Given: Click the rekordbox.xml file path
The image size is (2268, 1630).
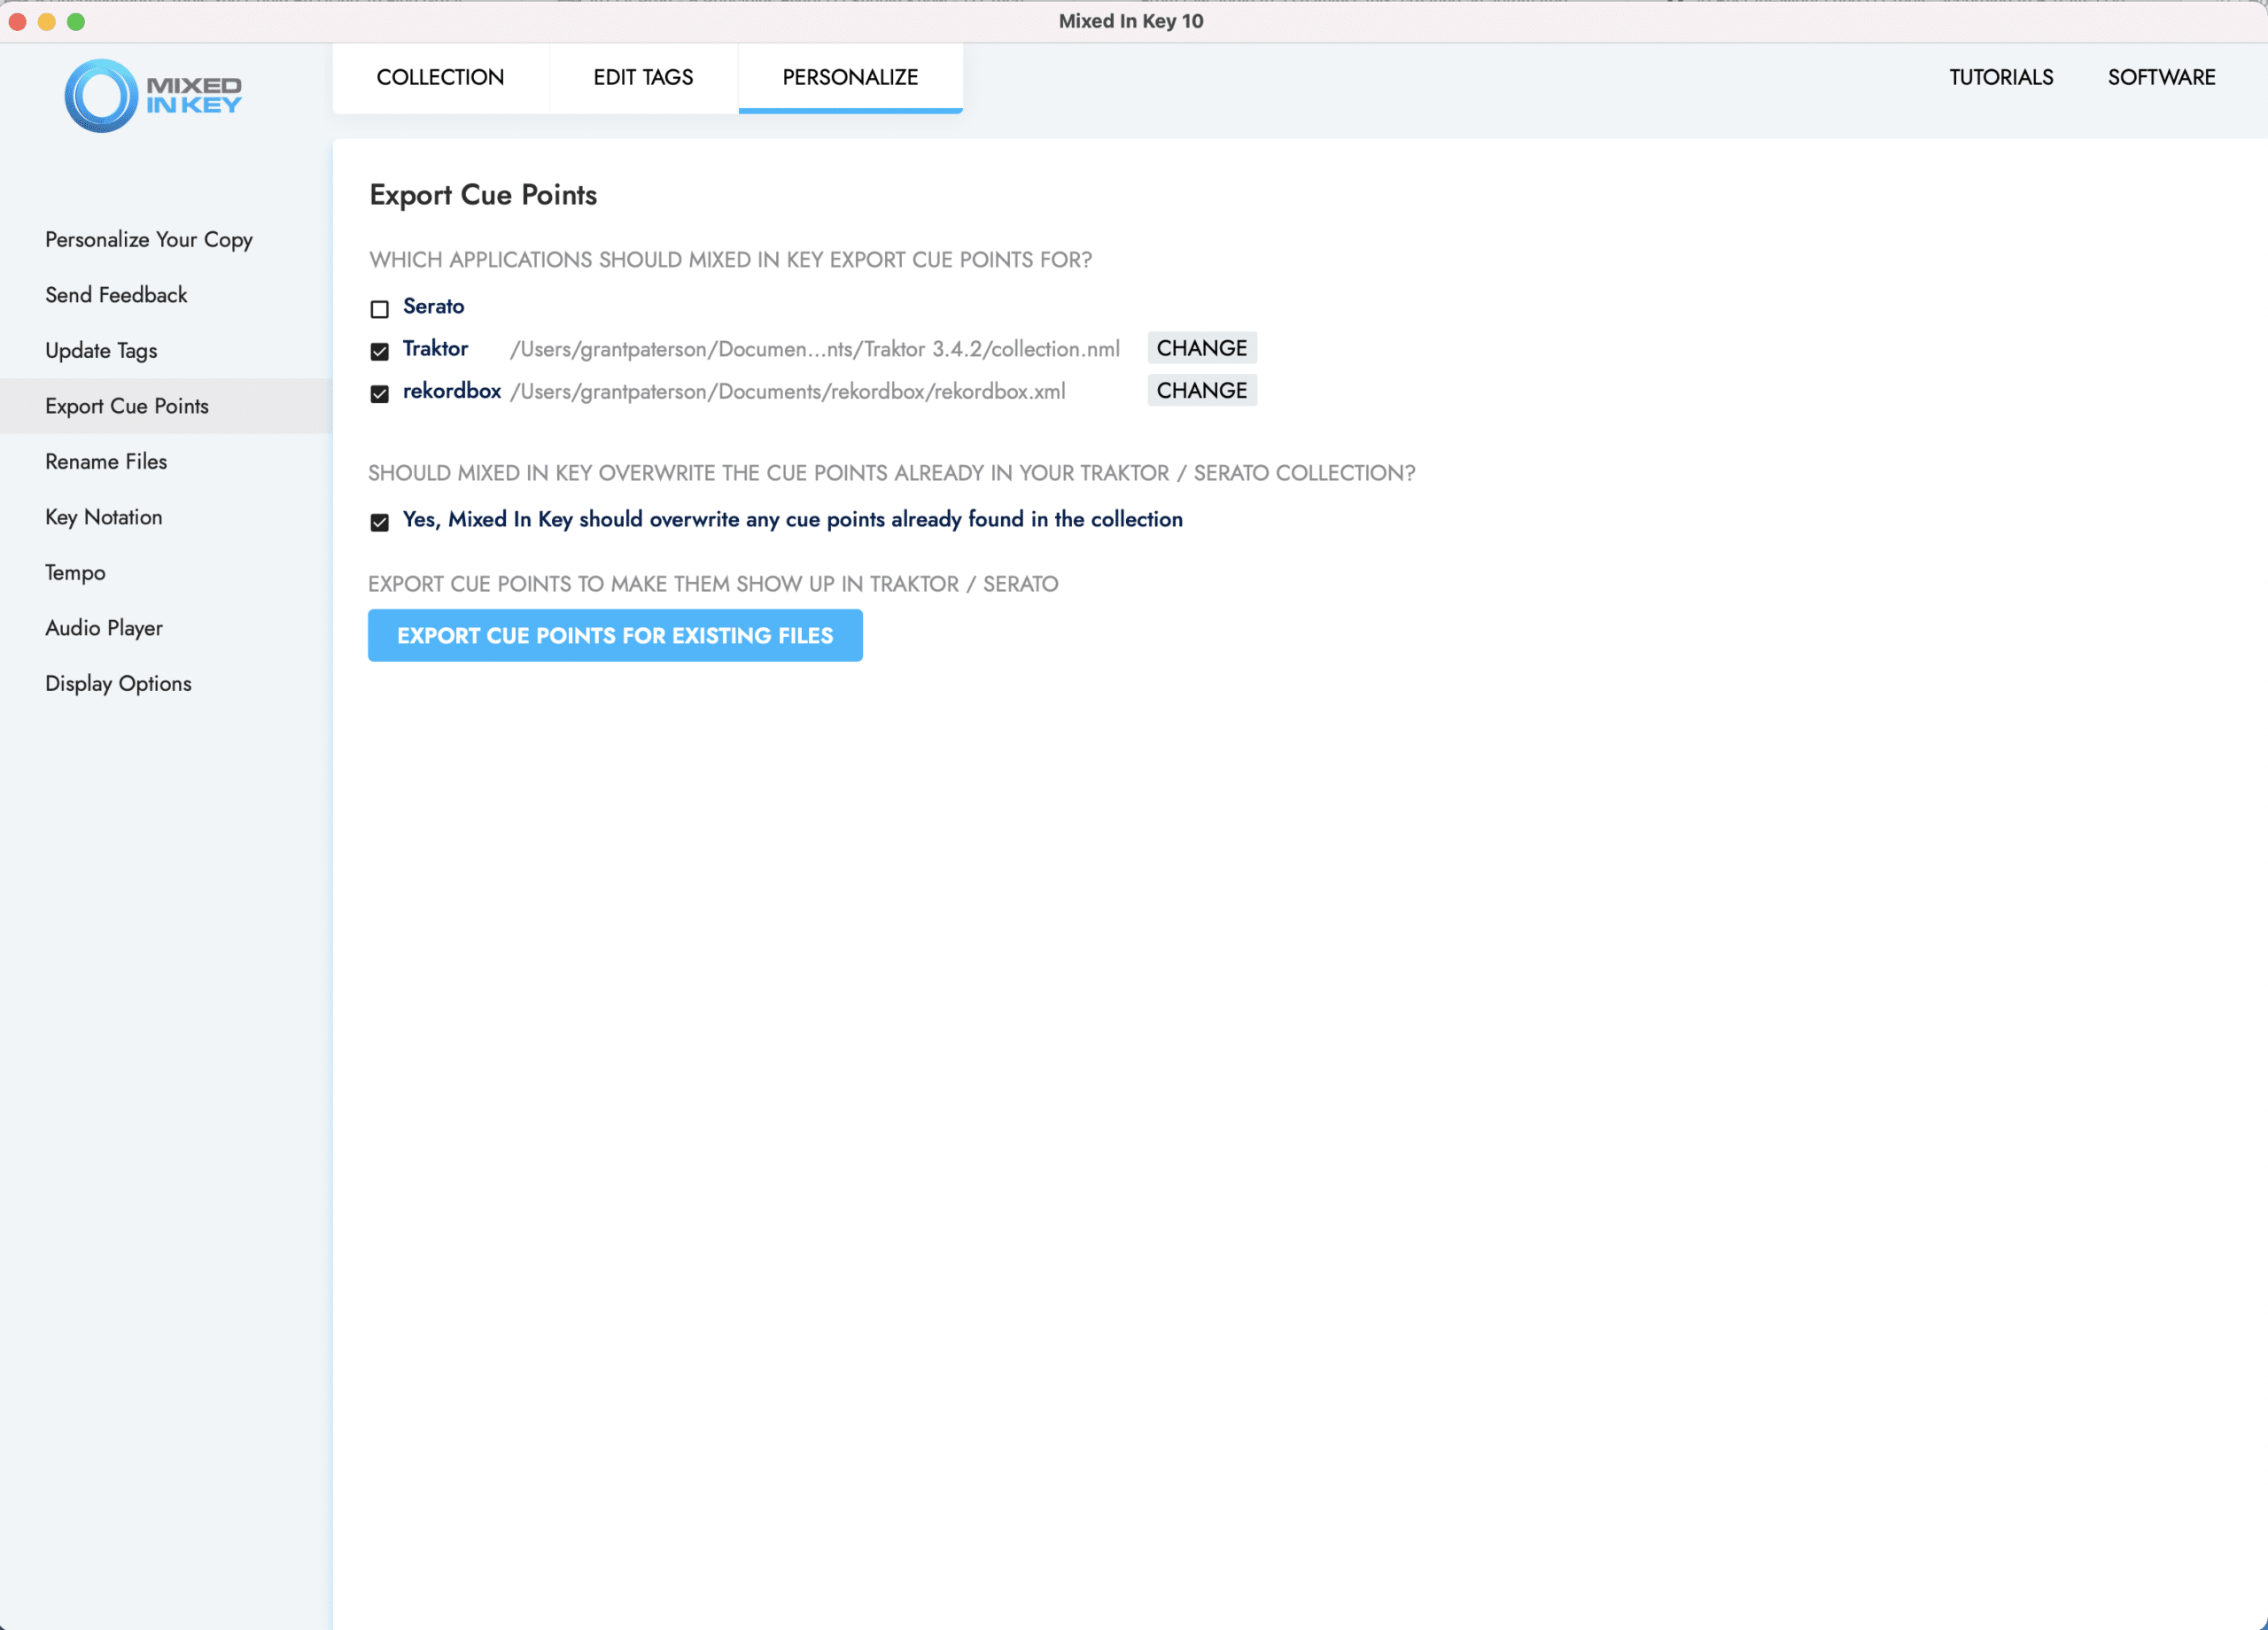Looking at the screenshot, I should pyautogui.click(x=788, y=391).
